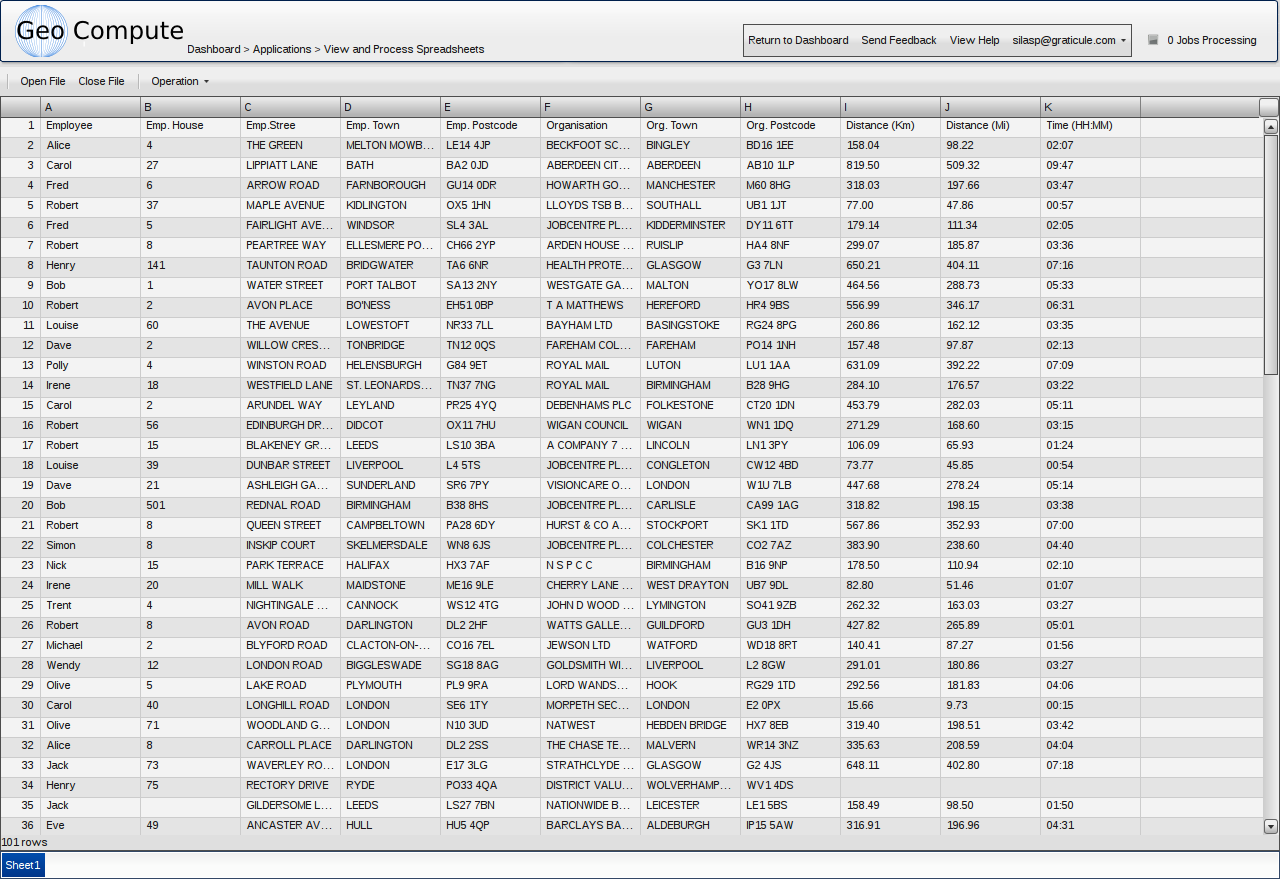Click Return to Dashboard
Screen dimensions: 1280x879
798,40
